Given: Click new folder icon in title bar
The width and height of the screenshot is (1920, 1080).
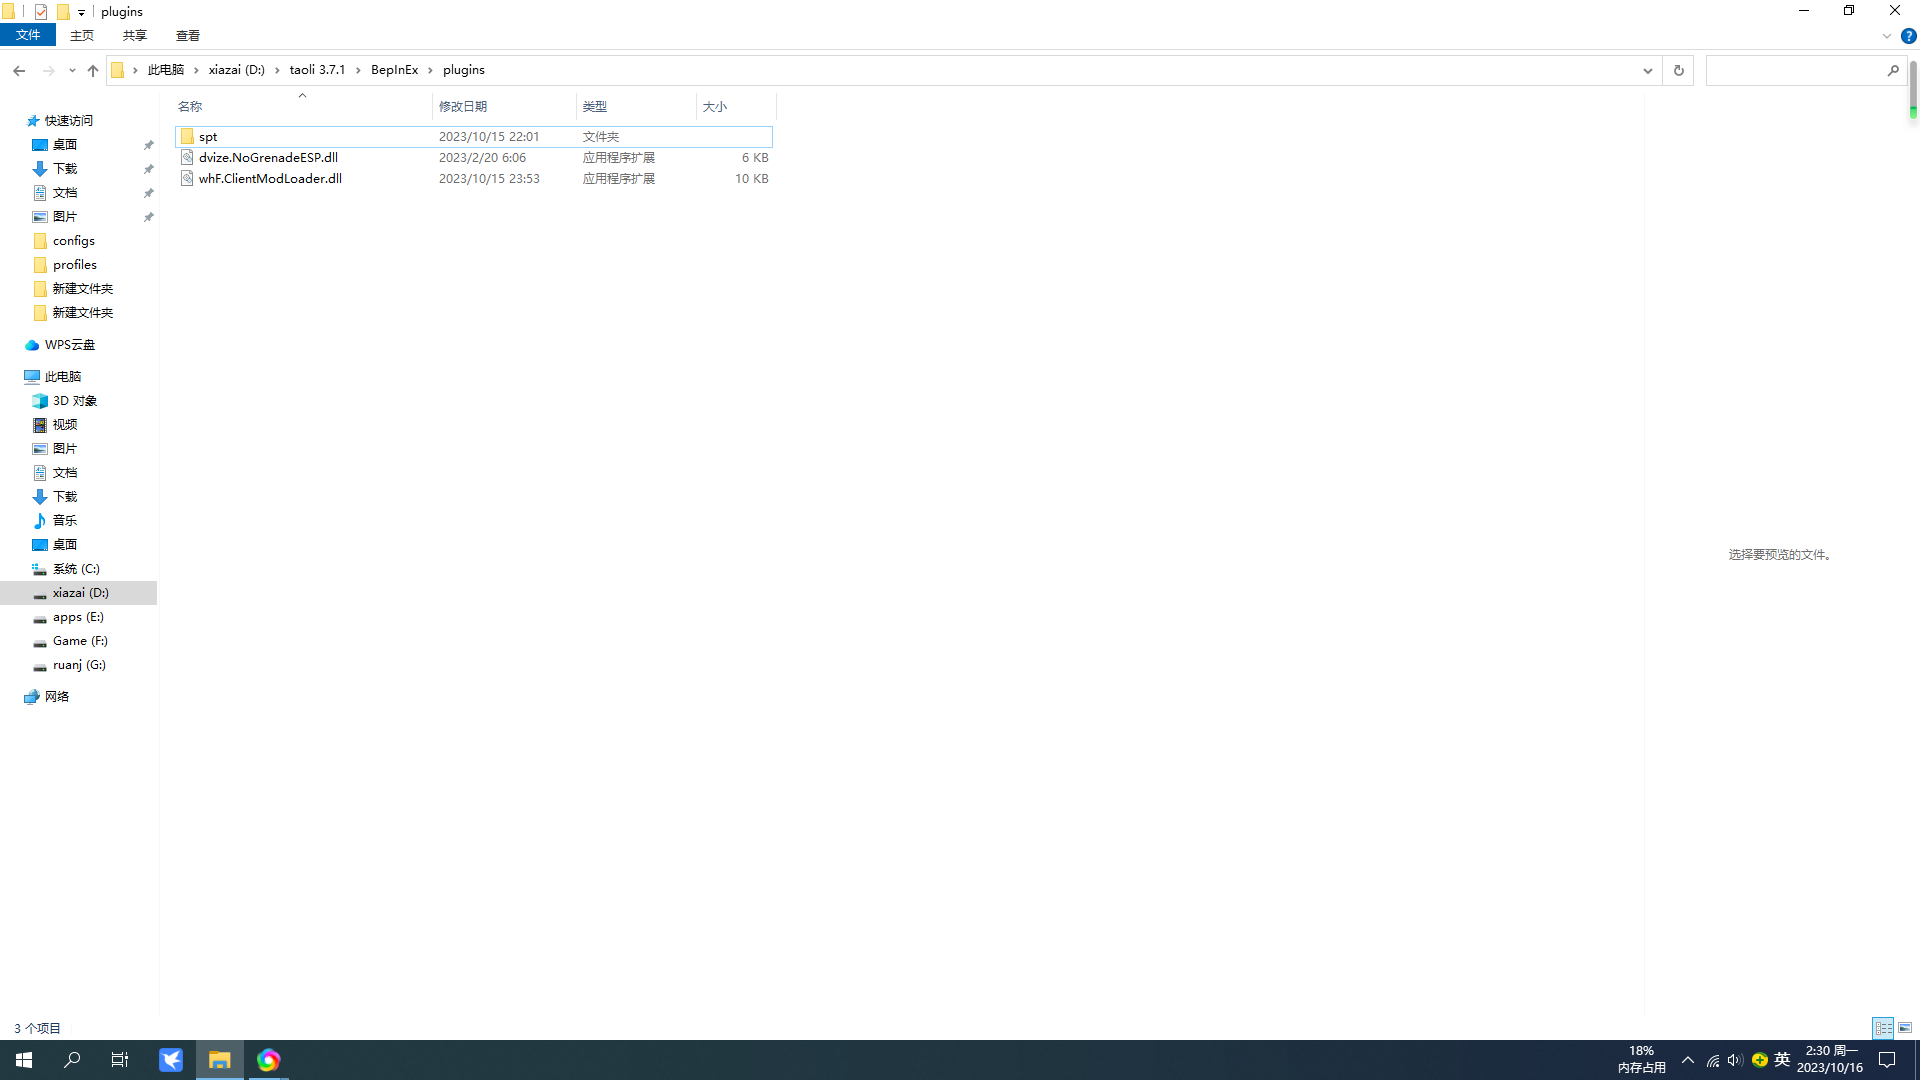Looking at the screenshot, I should pyautogui.click(x=63, y=12).
